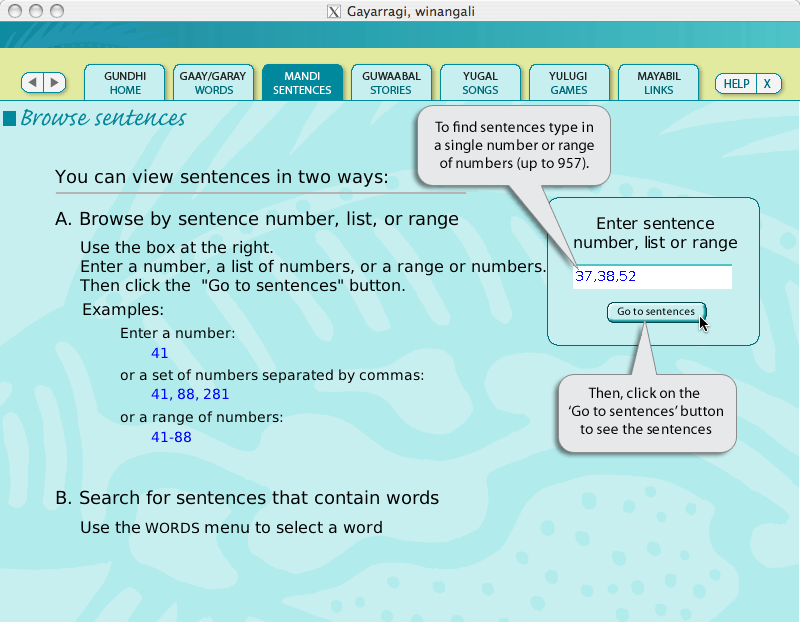Click the 'Browse sentences' heading
Screen dimensions: 800x622
click(103, 119)
